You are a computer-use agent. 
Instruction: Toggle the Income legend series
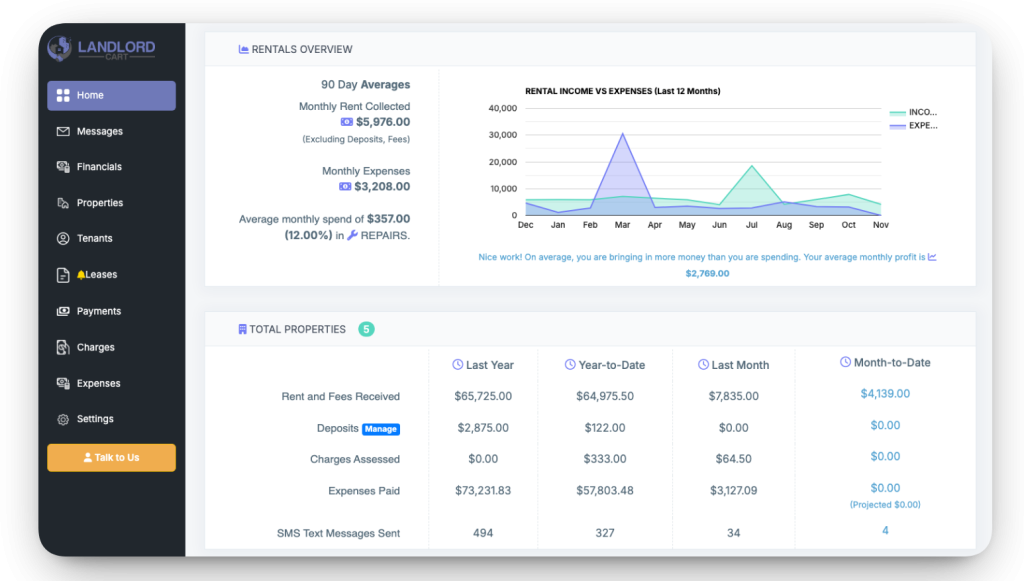pyautogui.click(x=912, y=113)
